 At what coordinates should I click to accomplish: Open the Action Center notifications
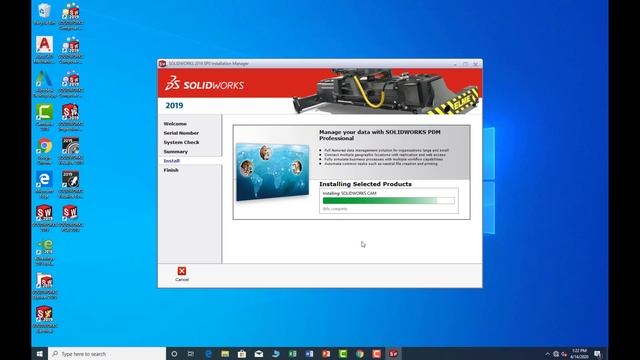(x=598, y=354)
